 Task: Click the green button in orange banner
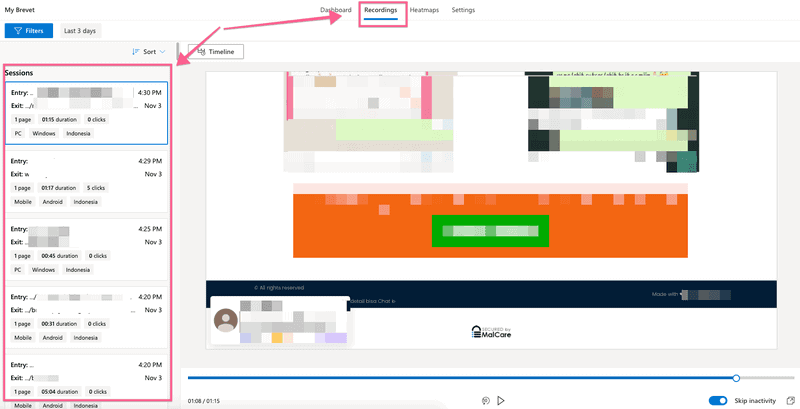point(490,230)
